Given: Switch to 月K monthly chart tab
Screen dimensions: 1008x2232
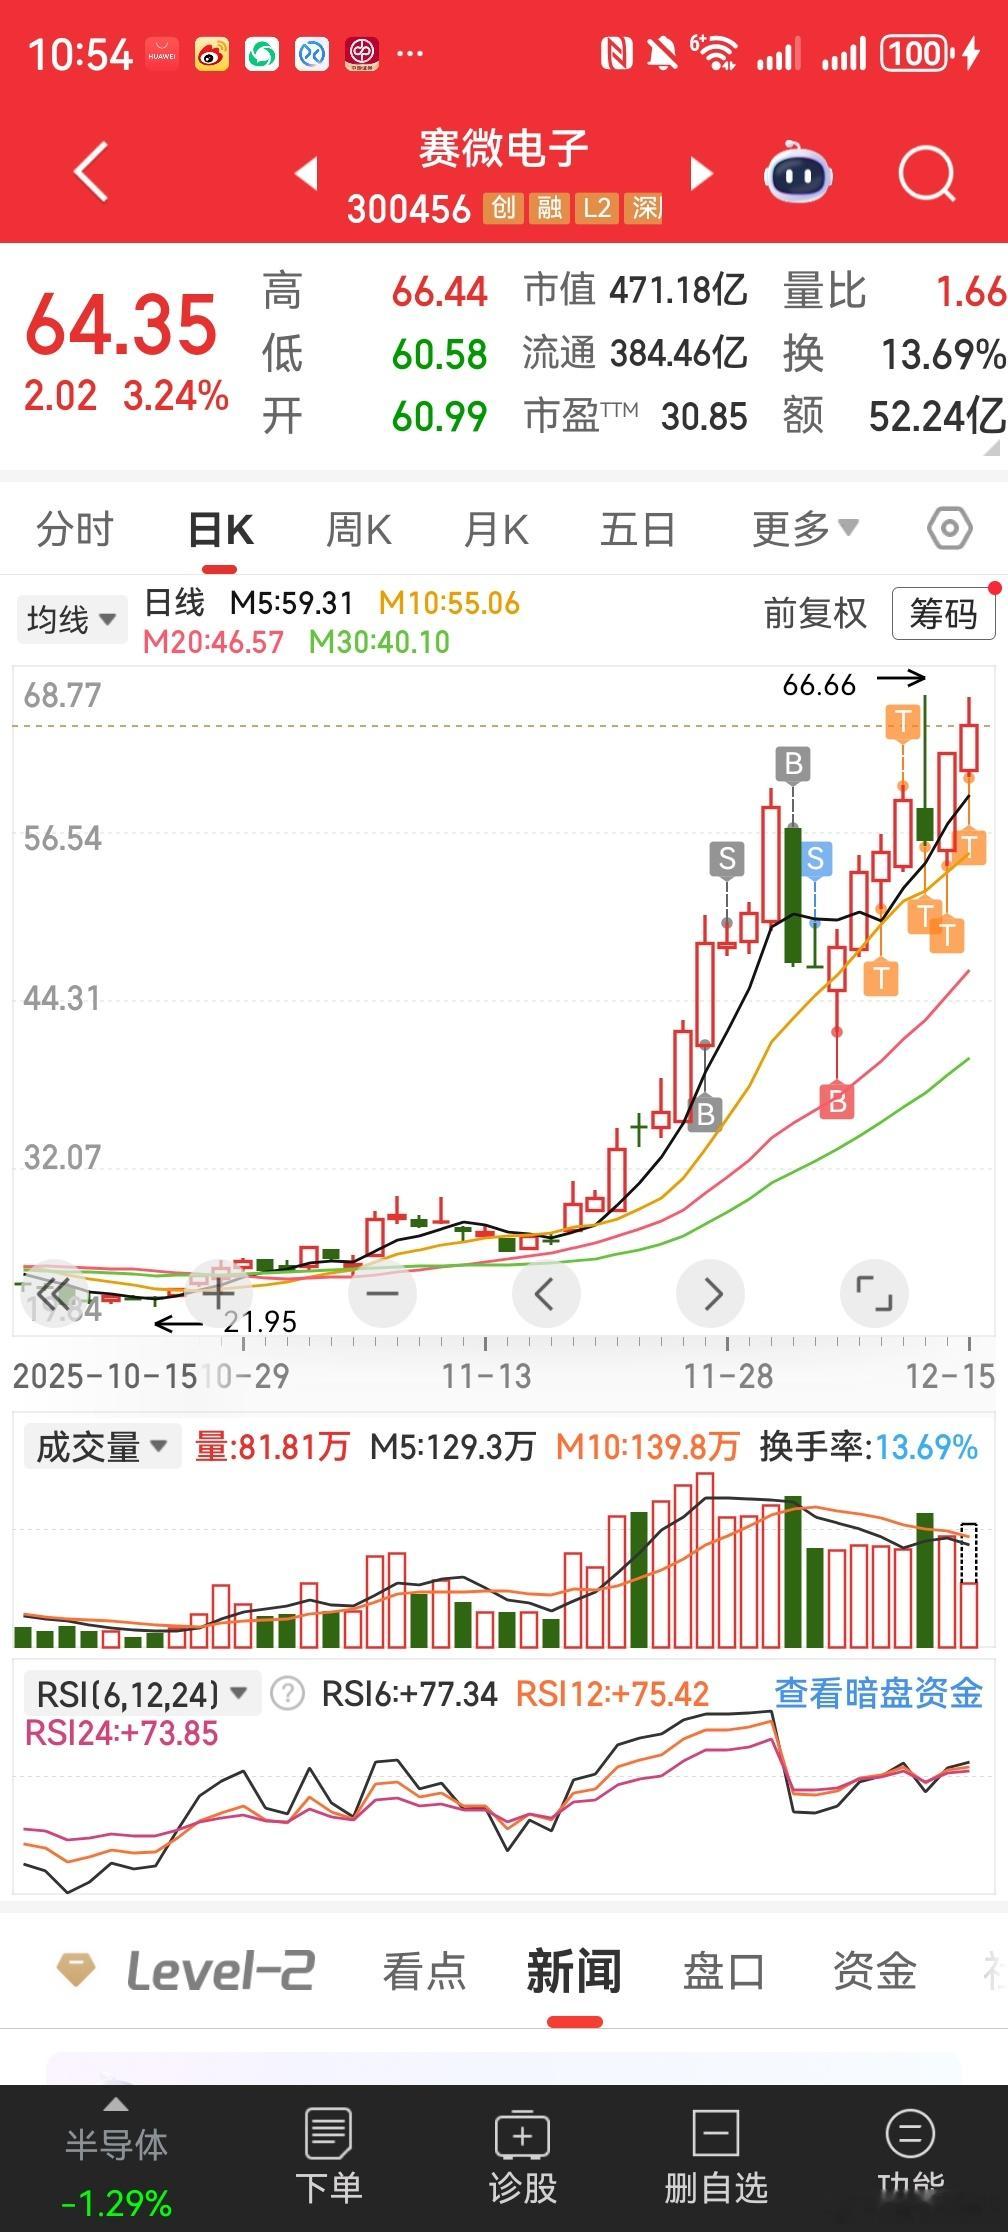Looking at the screenshot, I should tap(496, 529).
